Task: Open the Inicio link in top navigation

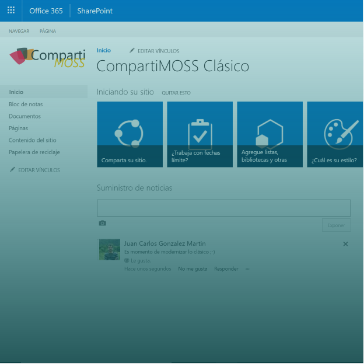Action: pyautogui.click(x=104, y=50)
